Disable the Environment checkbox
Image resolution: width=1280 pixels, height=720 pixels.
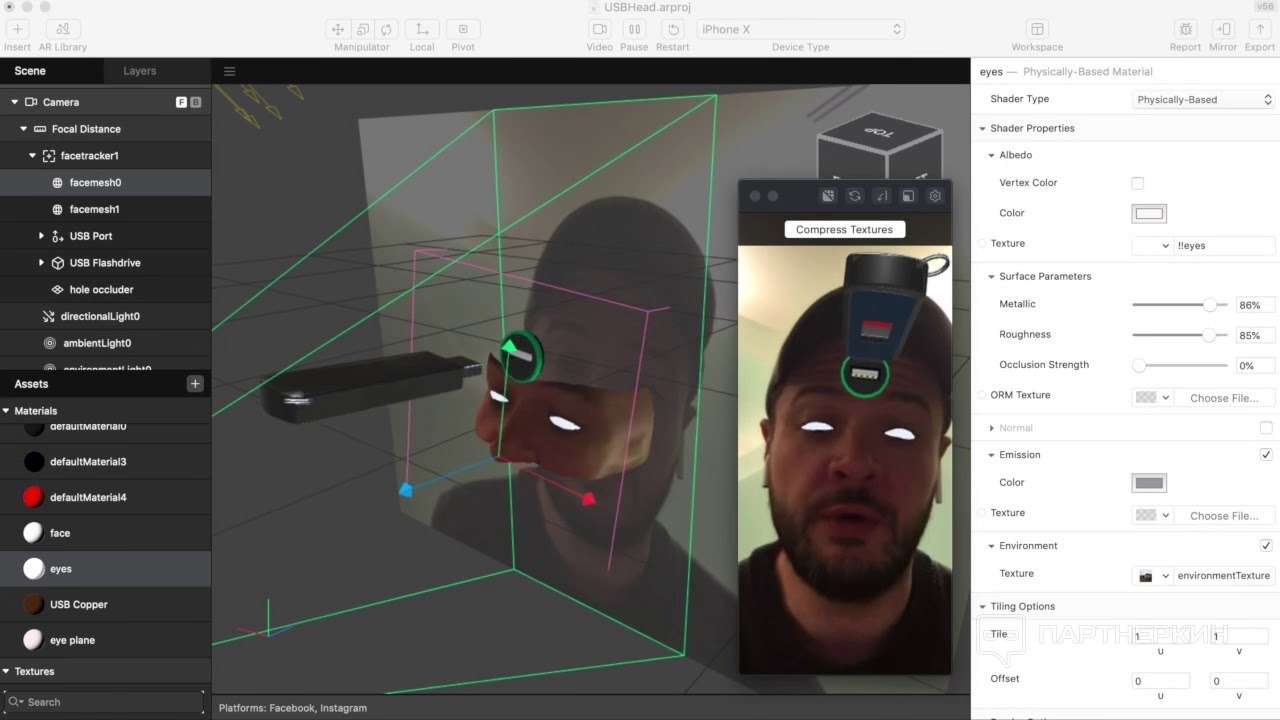[x=1266, y=546]
